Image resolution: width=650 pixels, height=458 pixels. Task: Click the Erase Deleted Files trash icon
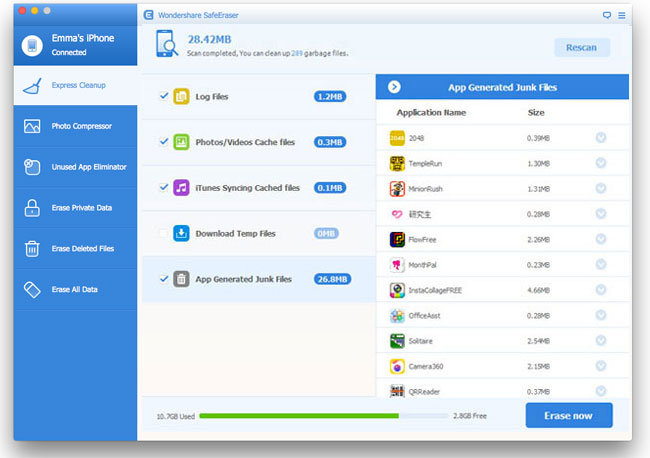tap(32, 249)
